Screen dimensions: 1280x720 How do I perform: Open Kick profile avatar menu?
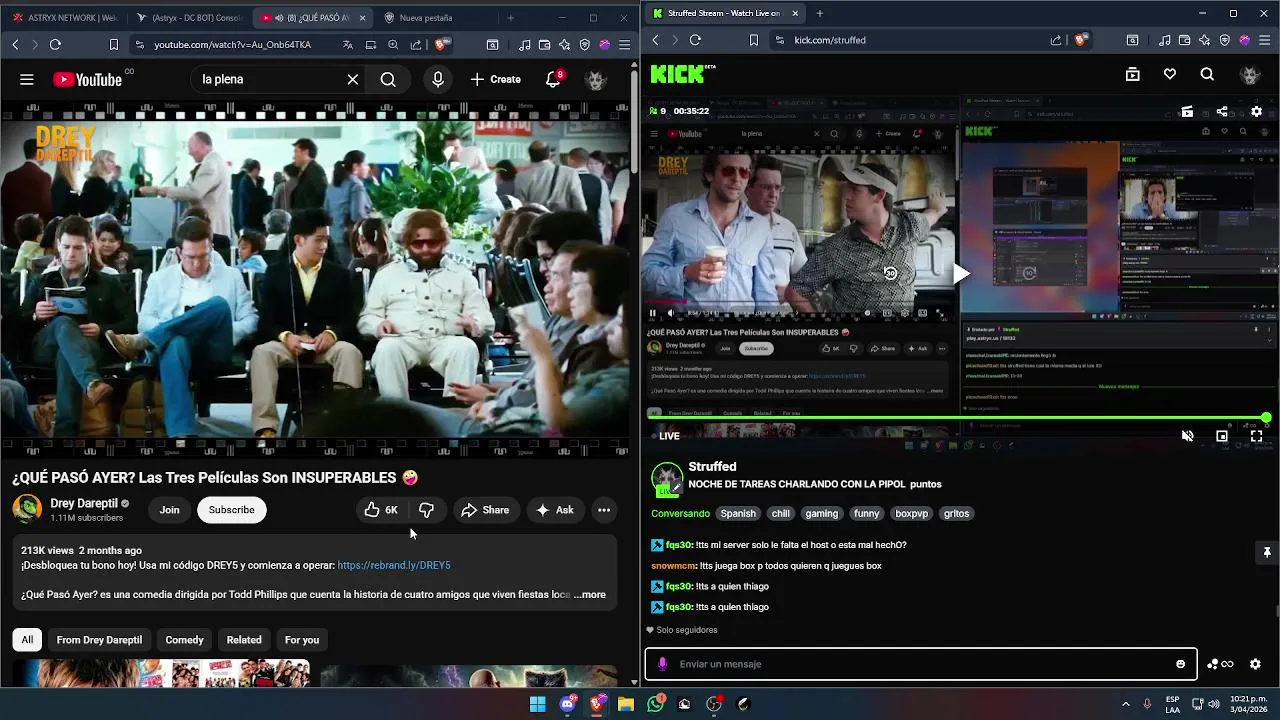pyautogui.click(x=1249, y=74)
